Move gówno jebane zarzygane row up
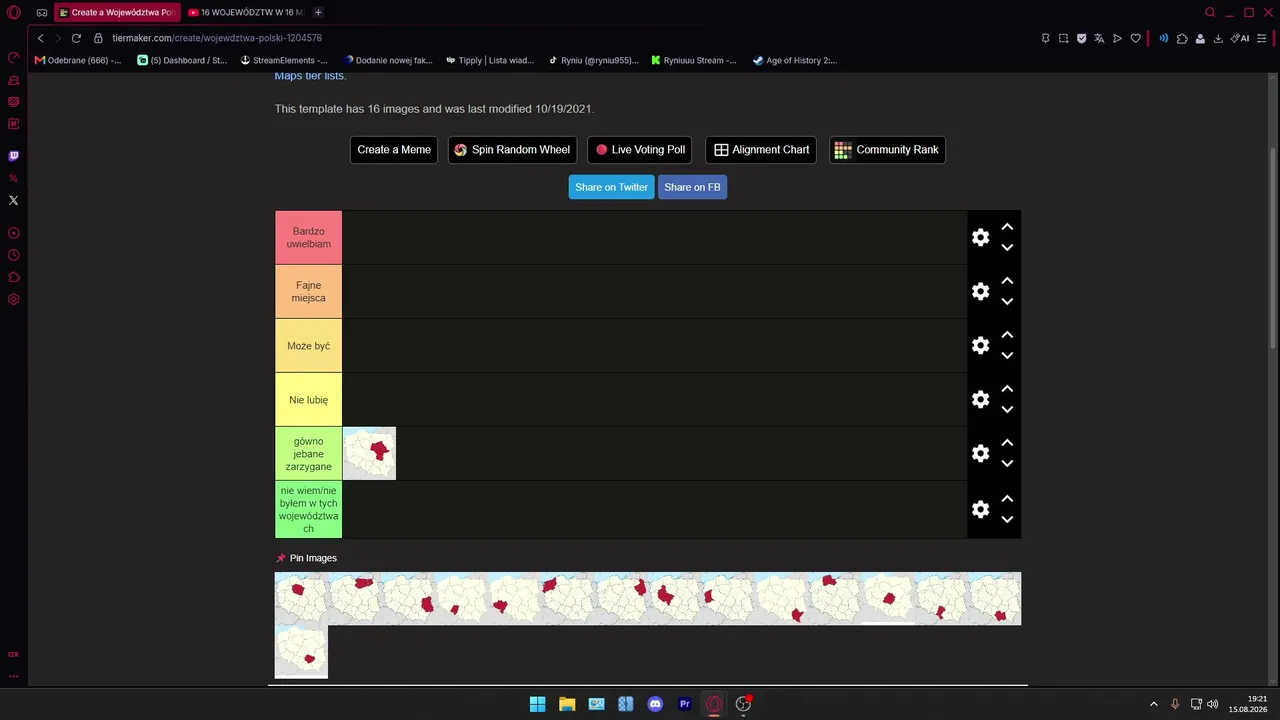This screenshot has width=1280, height=720. point(1007,443)
